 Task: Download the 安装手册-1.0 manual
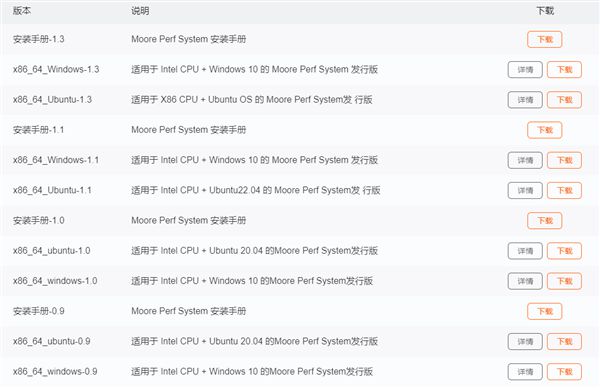[x=545, y=221]
